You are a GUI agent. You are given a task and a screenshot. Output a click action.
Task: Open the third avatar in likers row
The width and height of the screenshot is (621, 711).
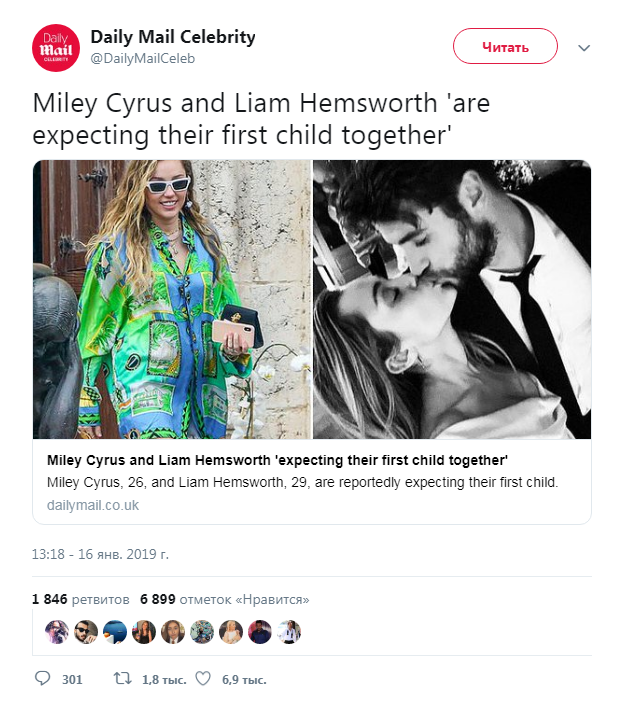point(115,632)
